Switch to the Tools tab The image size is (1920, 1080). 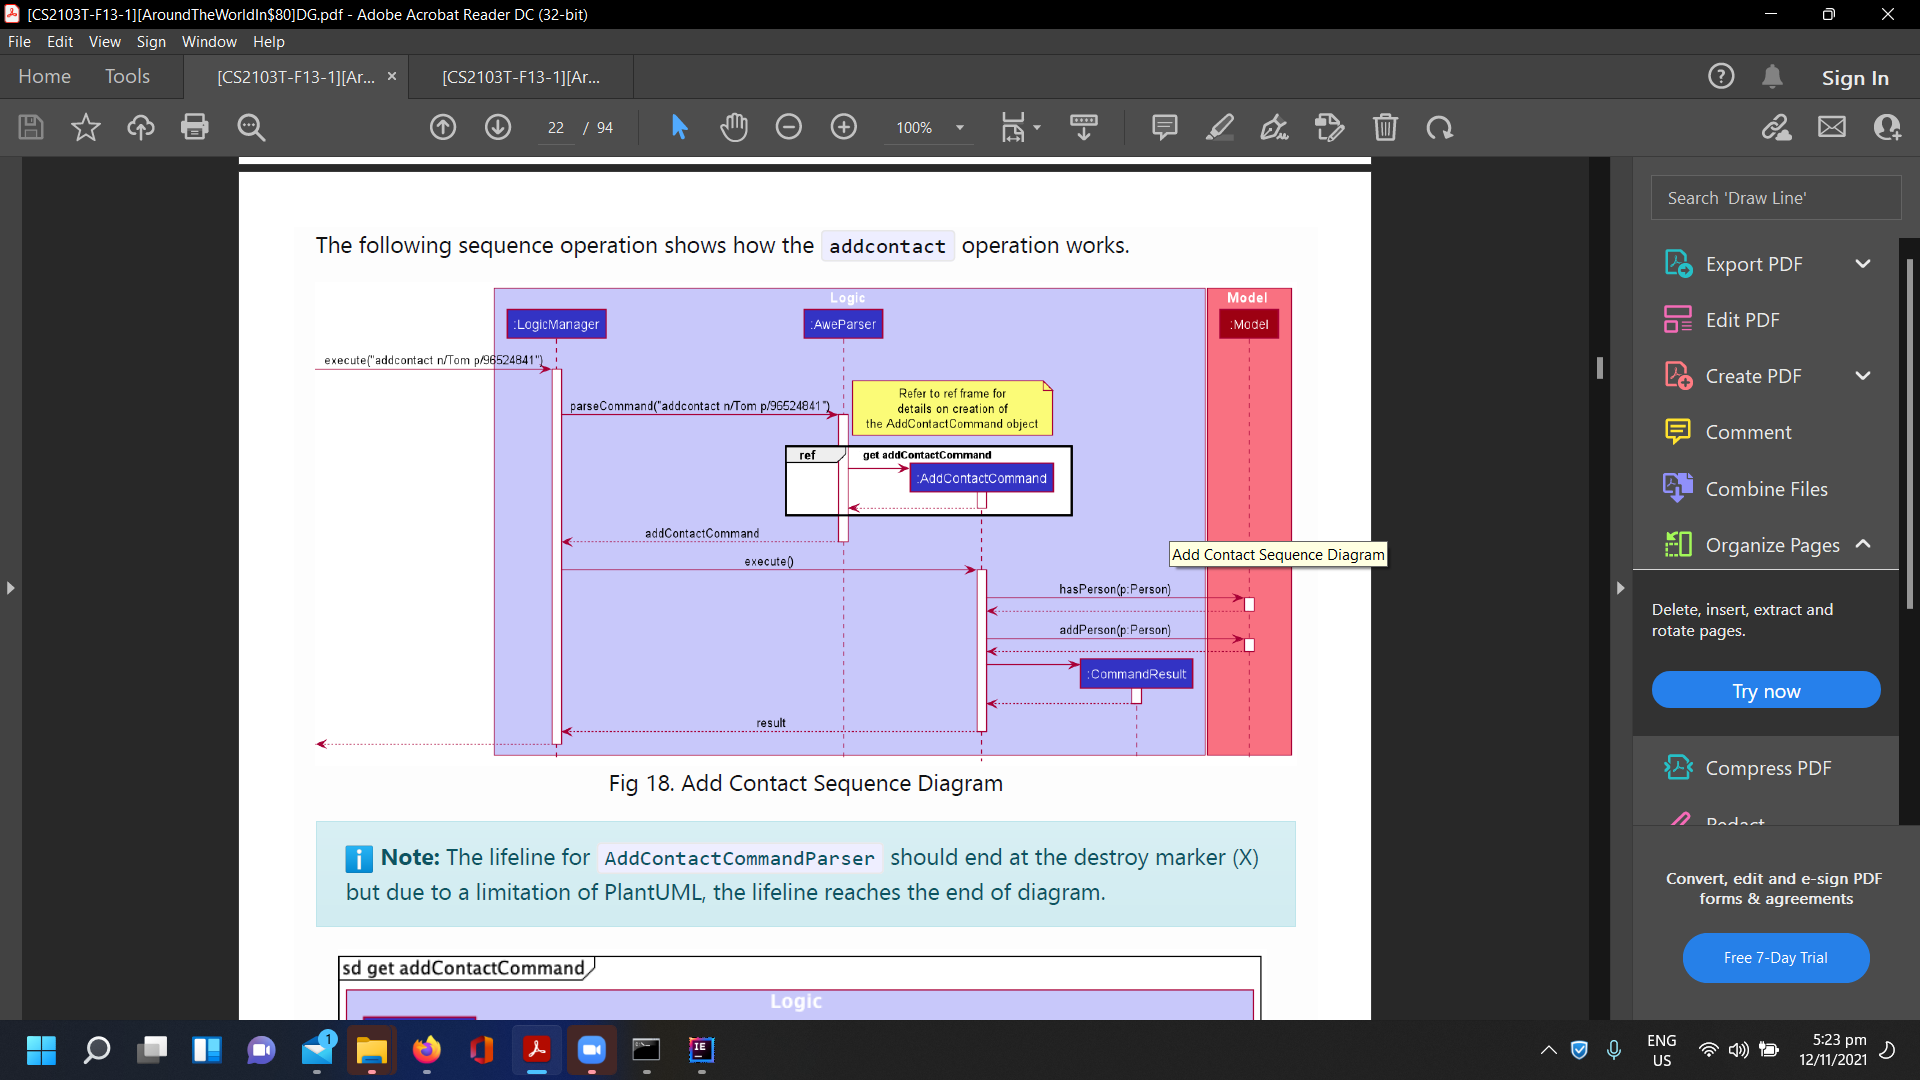pyautogui.click(x=127, y=76)
